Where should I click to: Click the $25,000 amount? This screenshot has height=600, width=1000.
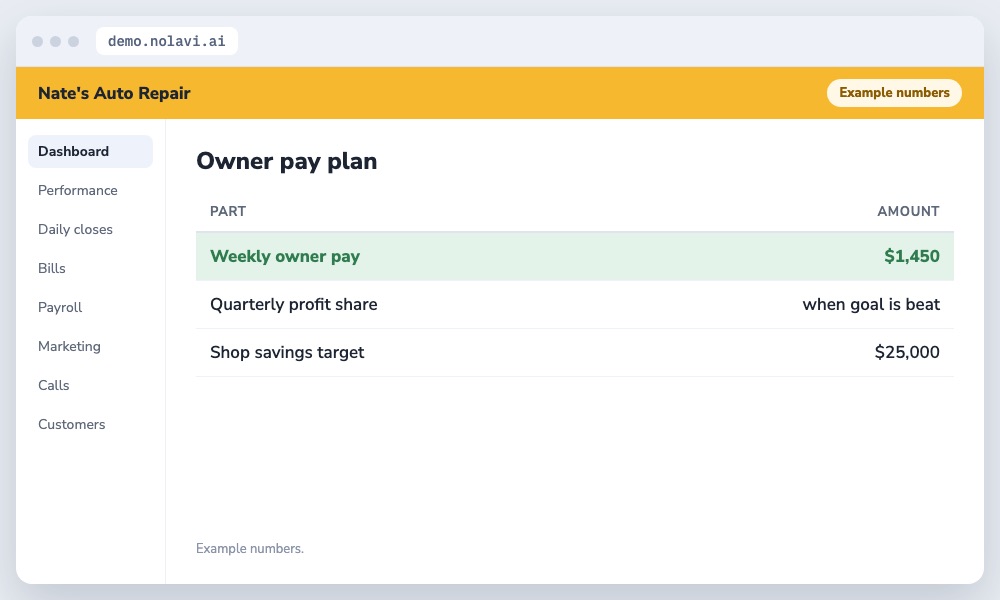point(907,352)
